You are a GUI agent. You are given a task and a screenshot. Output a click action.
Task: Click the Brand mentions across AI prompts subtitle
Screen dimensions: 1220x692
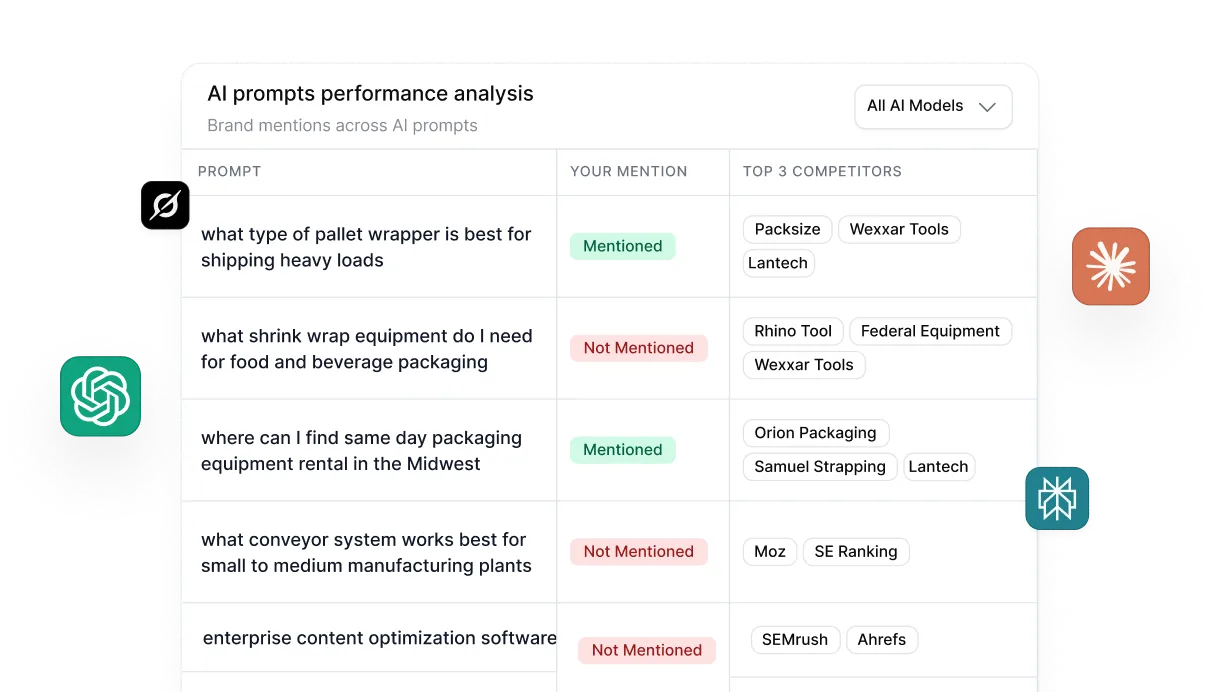(342, 126)
